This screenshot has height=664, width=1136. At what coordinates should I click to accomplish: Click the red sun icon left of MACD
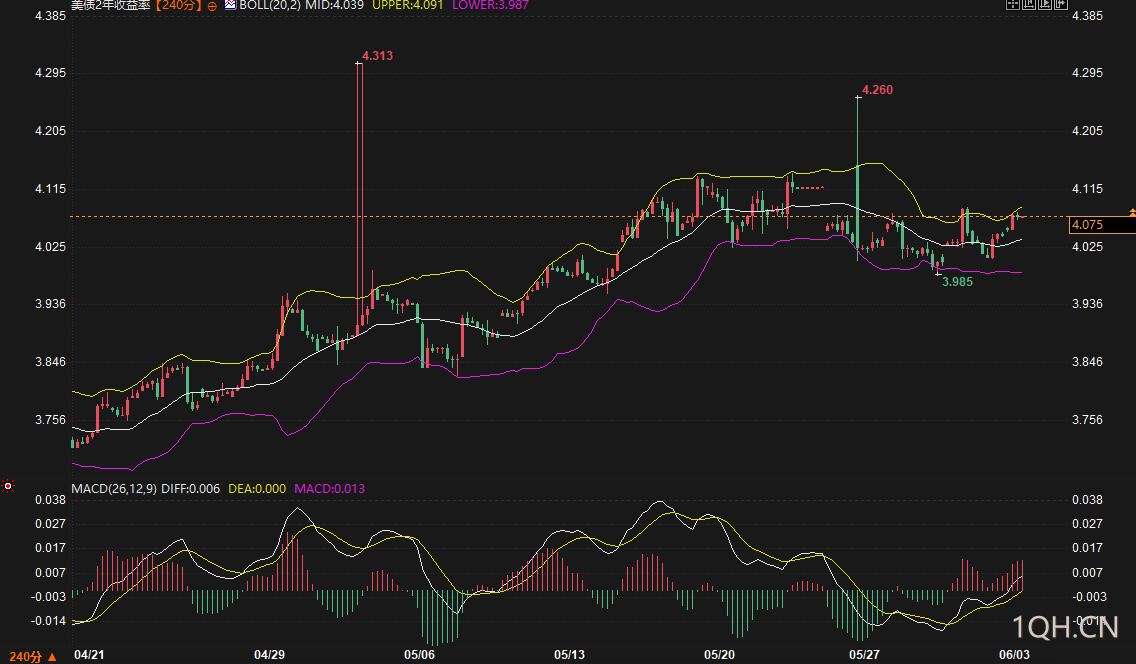pyautogui.click(x=8, y=486)
